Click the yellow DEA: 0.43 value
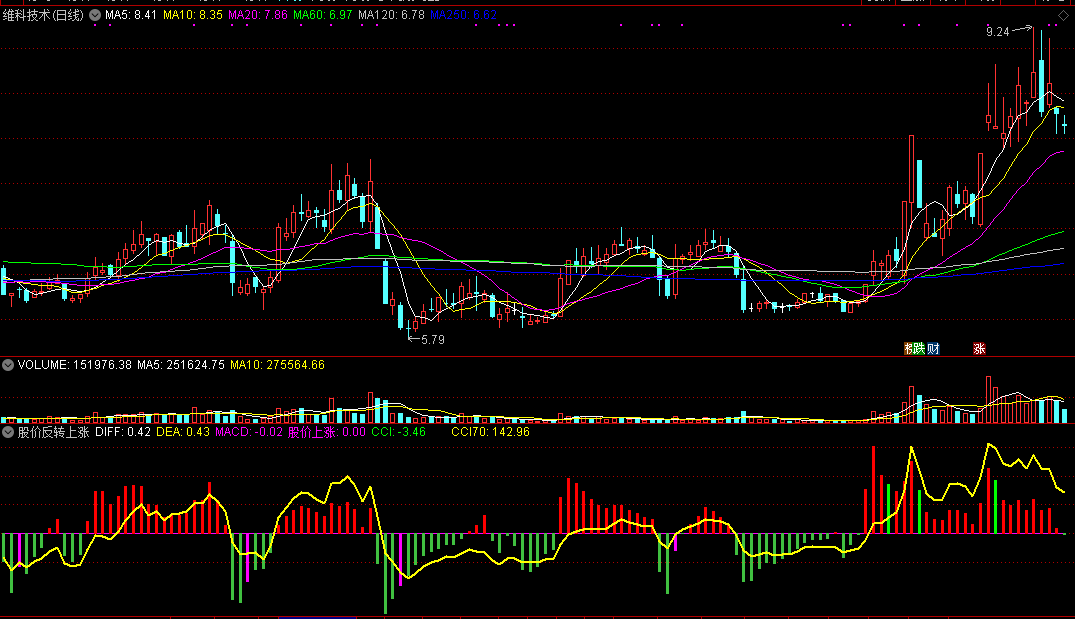Image resolution: width=1075 pixels, height=619 pixels. (x=183, y=432)
